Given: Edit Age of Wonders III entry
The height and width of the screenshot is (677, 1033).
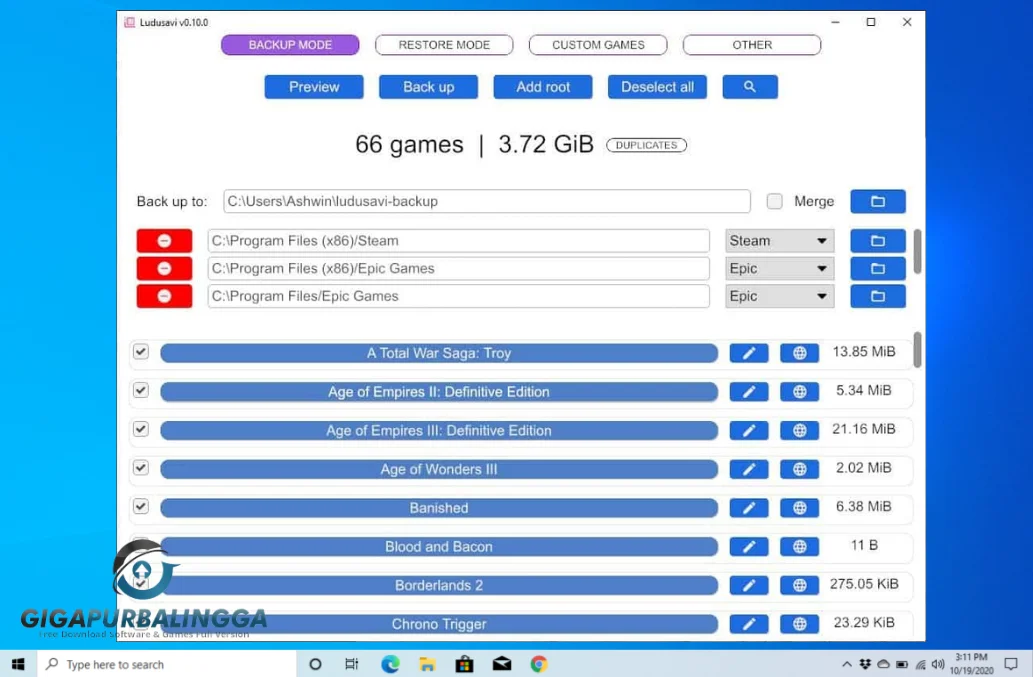Looking at the screenshot, I should 748,470.
